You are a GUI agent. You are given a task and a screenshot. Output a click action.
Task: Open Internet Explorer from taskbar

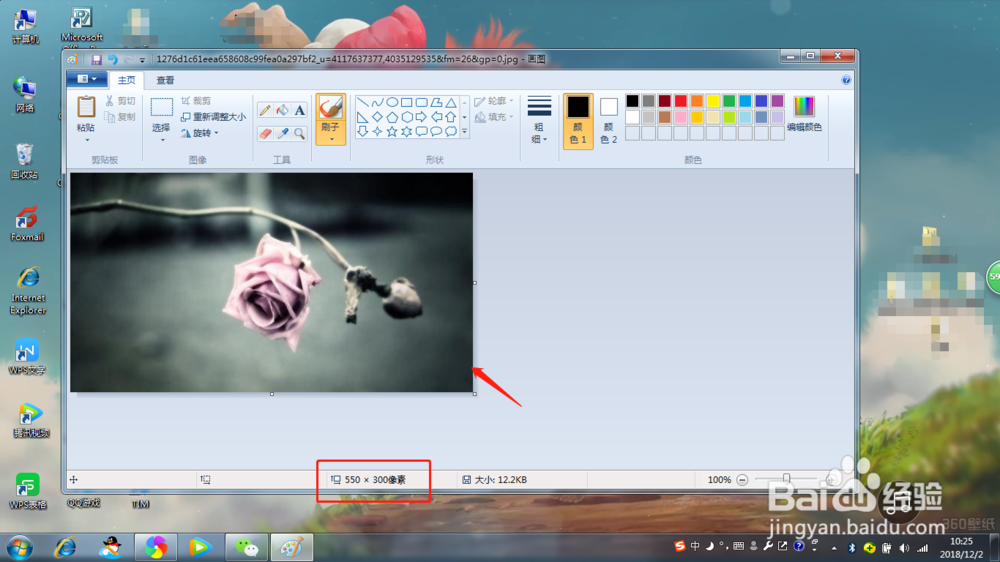(x=65, y=547)
